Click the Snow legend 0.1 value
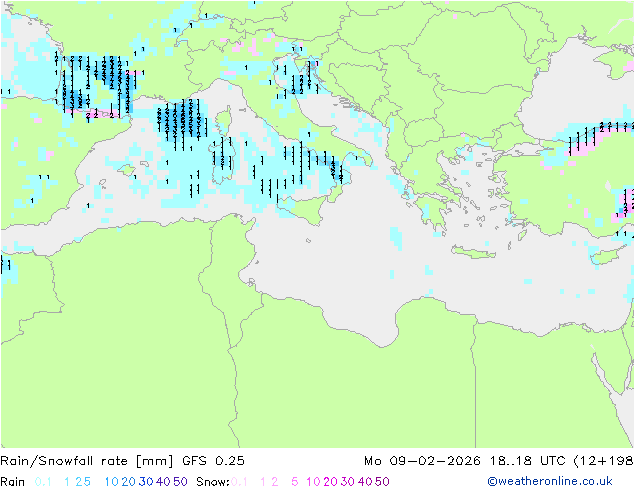The width and height of the screenshot is (634, 490). tap(239, 482)
